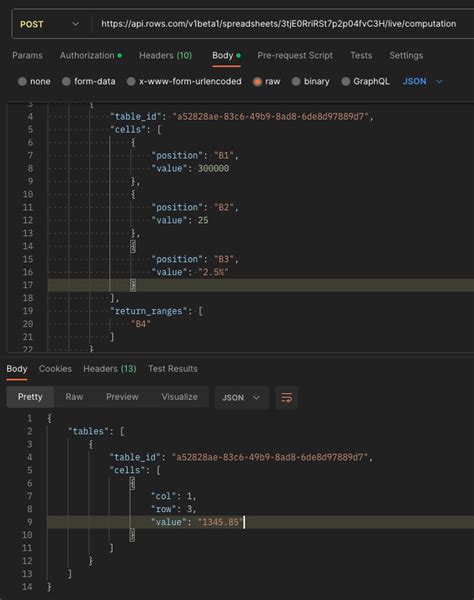Viewport: 474px width, 600px height.
Task: Switch response to Raw view
Action: click(74, 397)
